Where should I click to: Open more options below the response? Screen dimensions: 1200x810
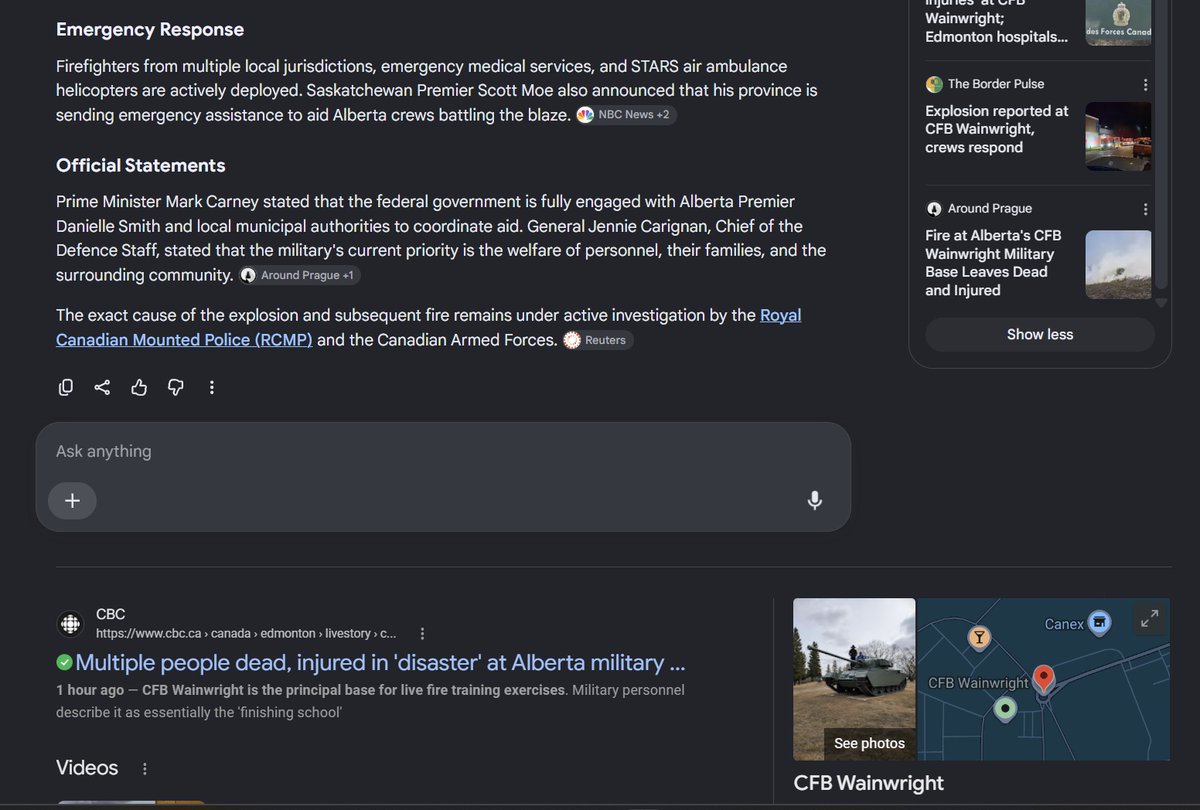[x=212, y=387]
